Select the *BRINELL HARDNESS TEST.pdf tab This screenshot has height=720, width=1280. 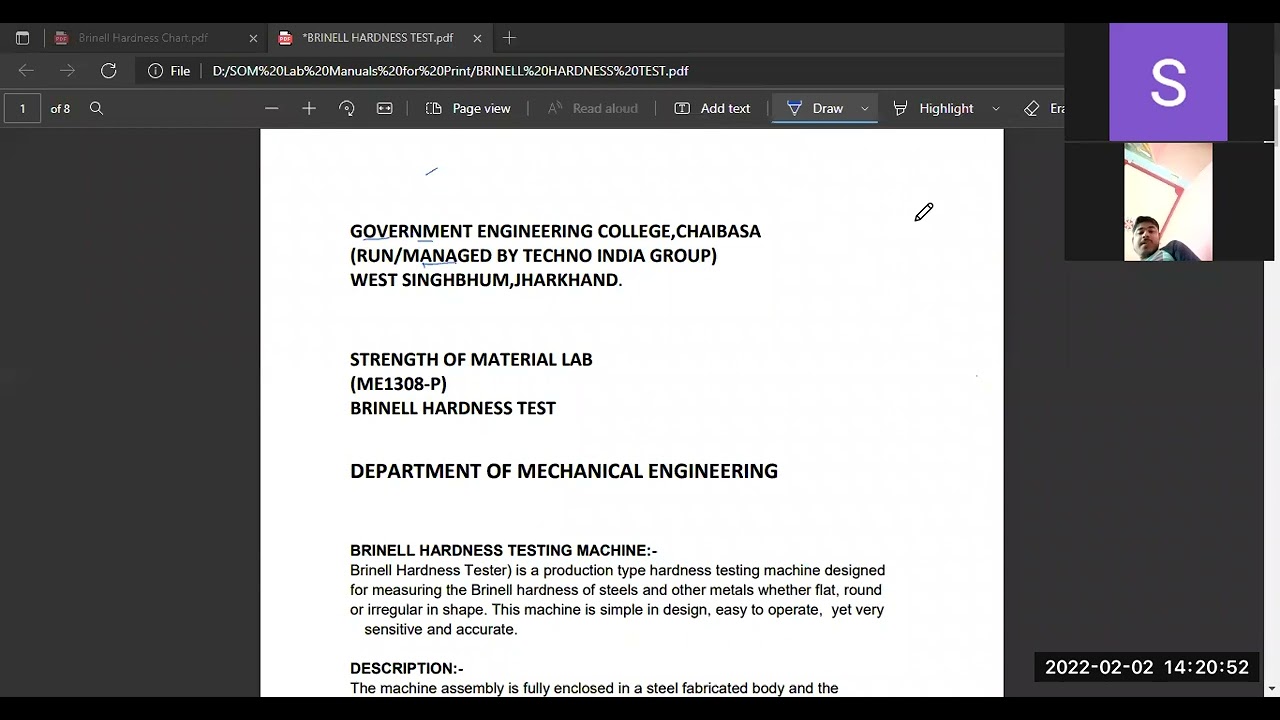point(378,38)
